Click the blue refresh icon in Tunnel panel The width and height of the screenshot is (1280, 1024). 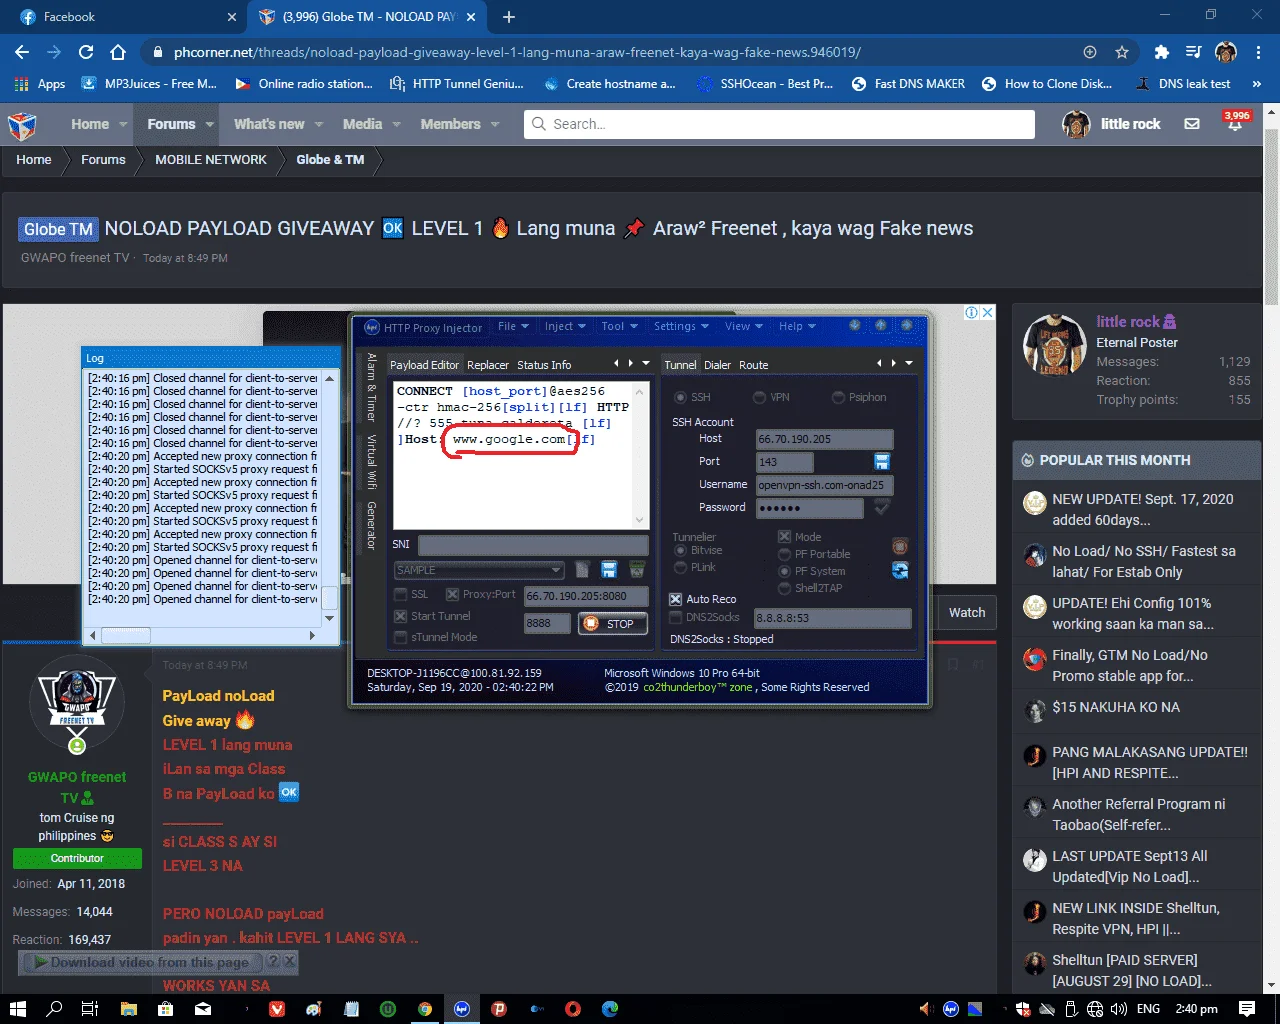(900, 570)
